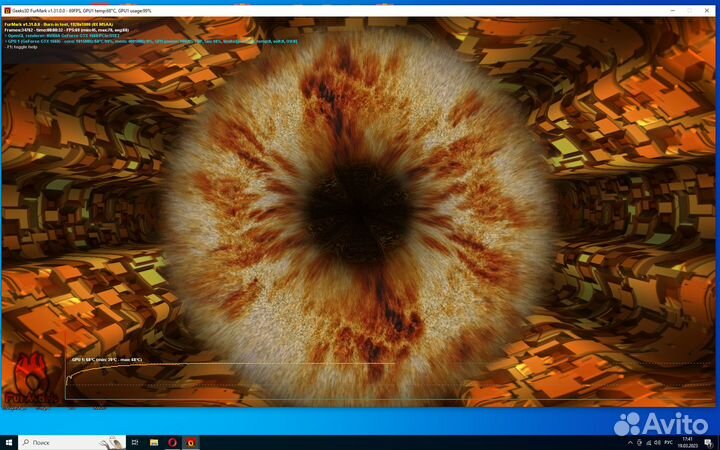
Task: Open Task View from the taskbar
Action: tap(134, 441)
